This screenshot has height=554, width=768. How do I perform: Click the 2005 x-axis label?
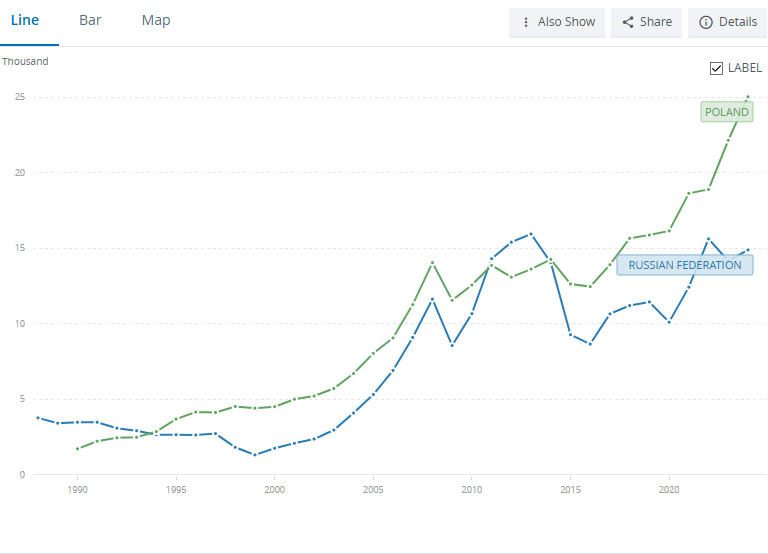point(373,489)
